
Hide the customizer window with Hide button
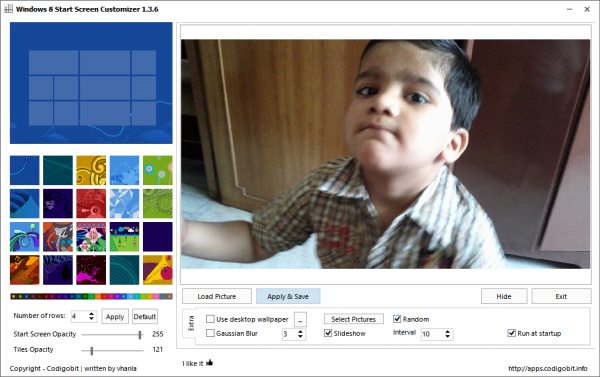[504, 296]
